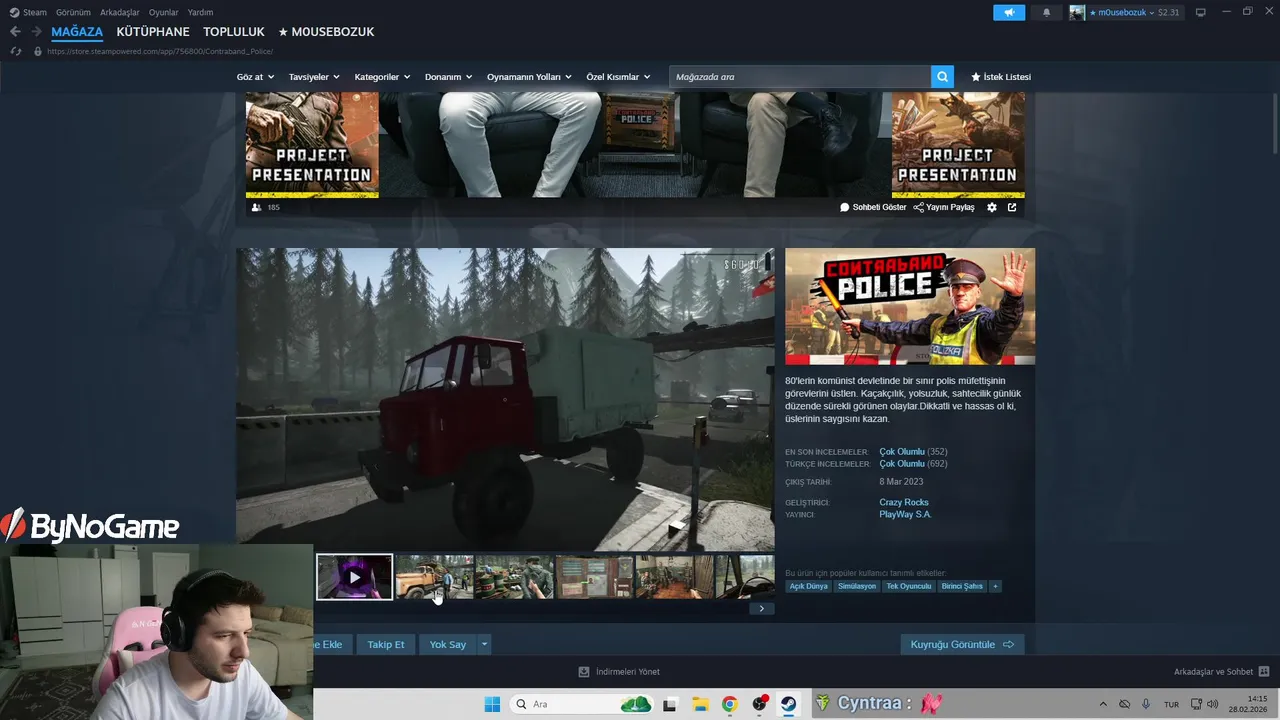The height and width of the screenshot is (720, 1280).
Task: Switch to the TOPLULUK tab
Action: click(234, 32)
